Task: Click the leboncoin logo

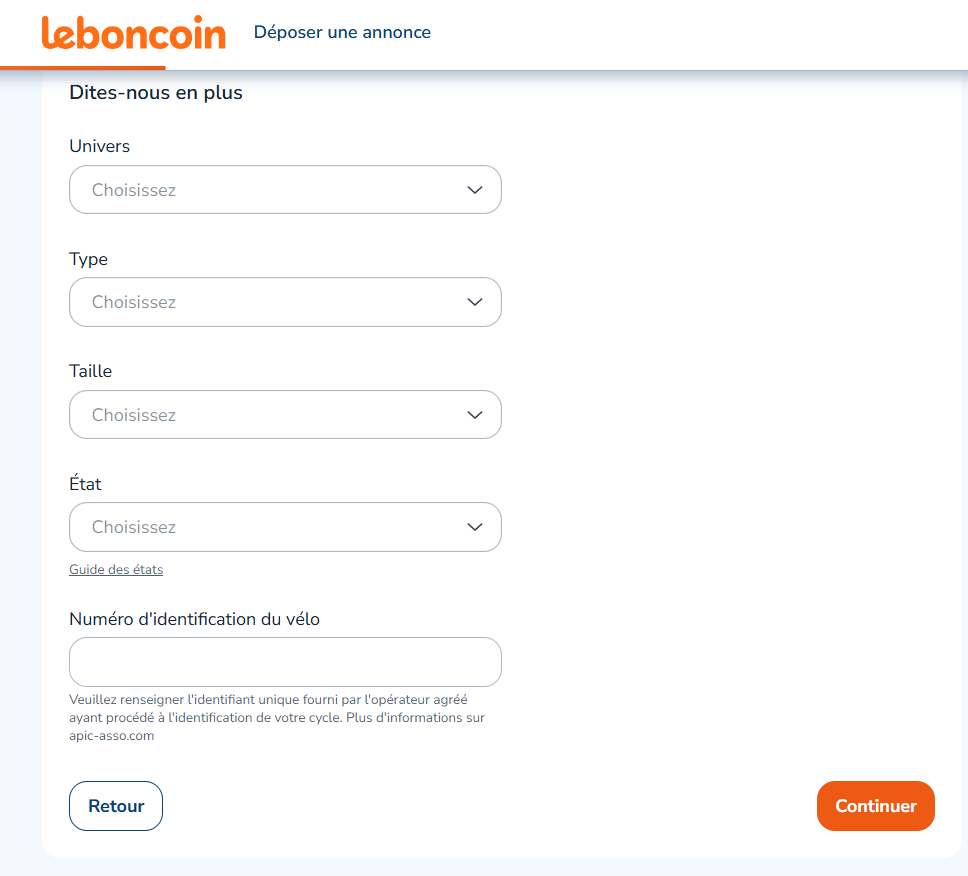Action: (x=133, y=32)
